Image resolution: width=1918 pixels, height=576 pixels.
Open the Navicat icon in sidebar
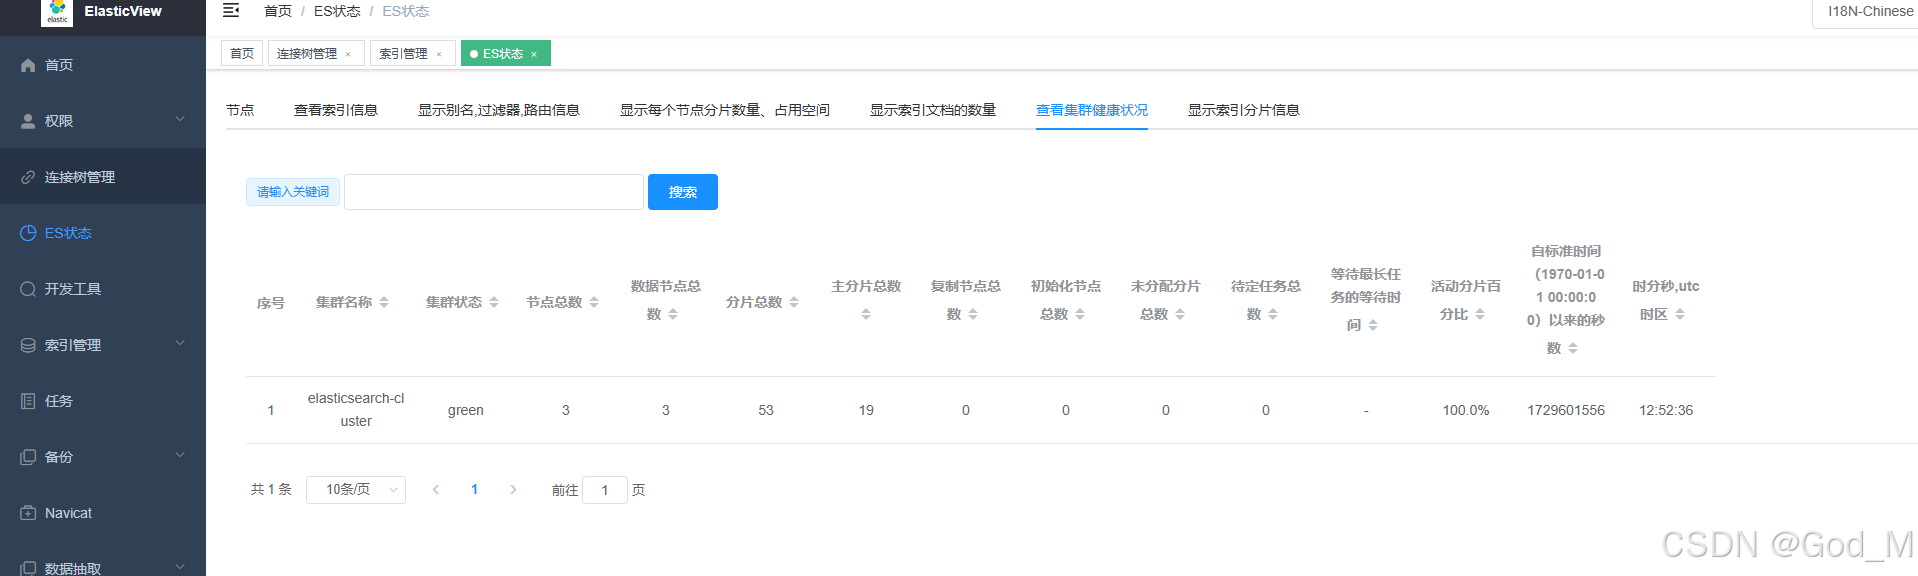28,513
